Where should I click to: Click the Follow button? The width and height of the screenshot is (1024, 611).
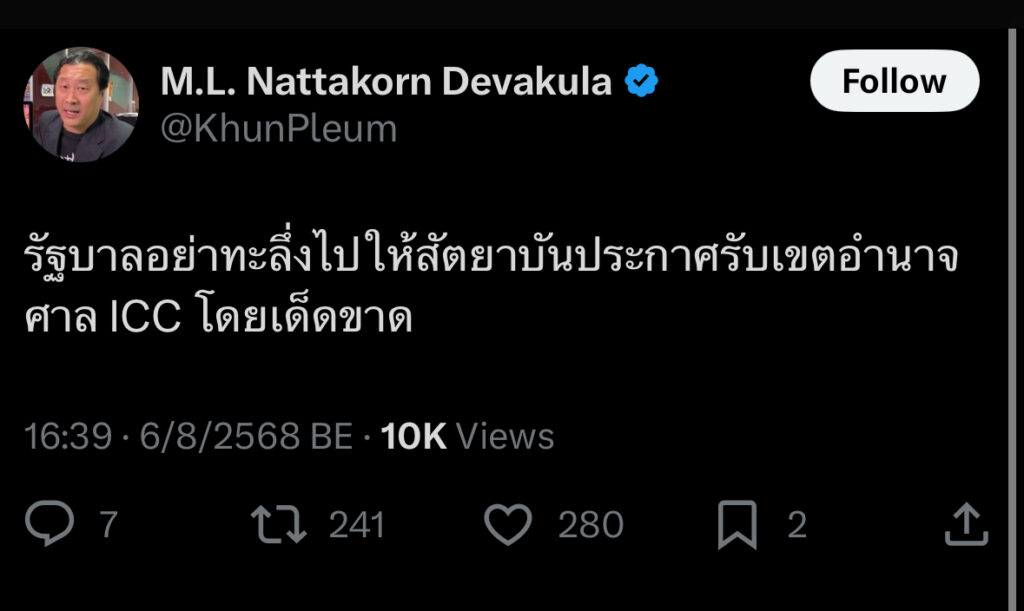pos(894,81)
